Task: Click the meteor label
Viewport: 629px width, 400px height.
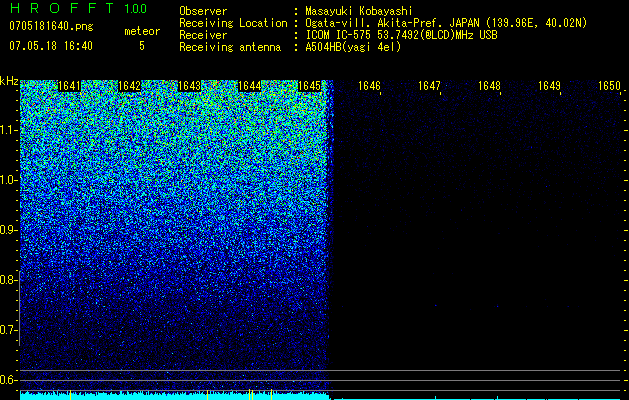Action: [142, 31]
